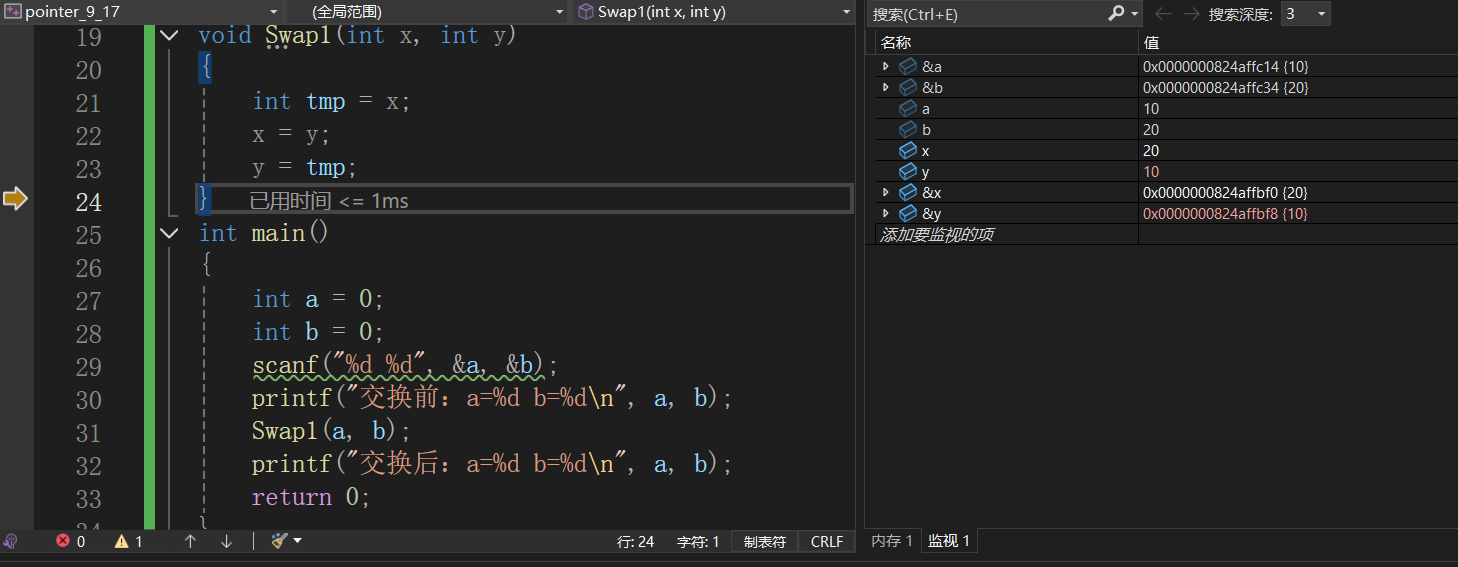Click the 值 column header
Screen dimensions: 1458x567
coord(1298,43)
